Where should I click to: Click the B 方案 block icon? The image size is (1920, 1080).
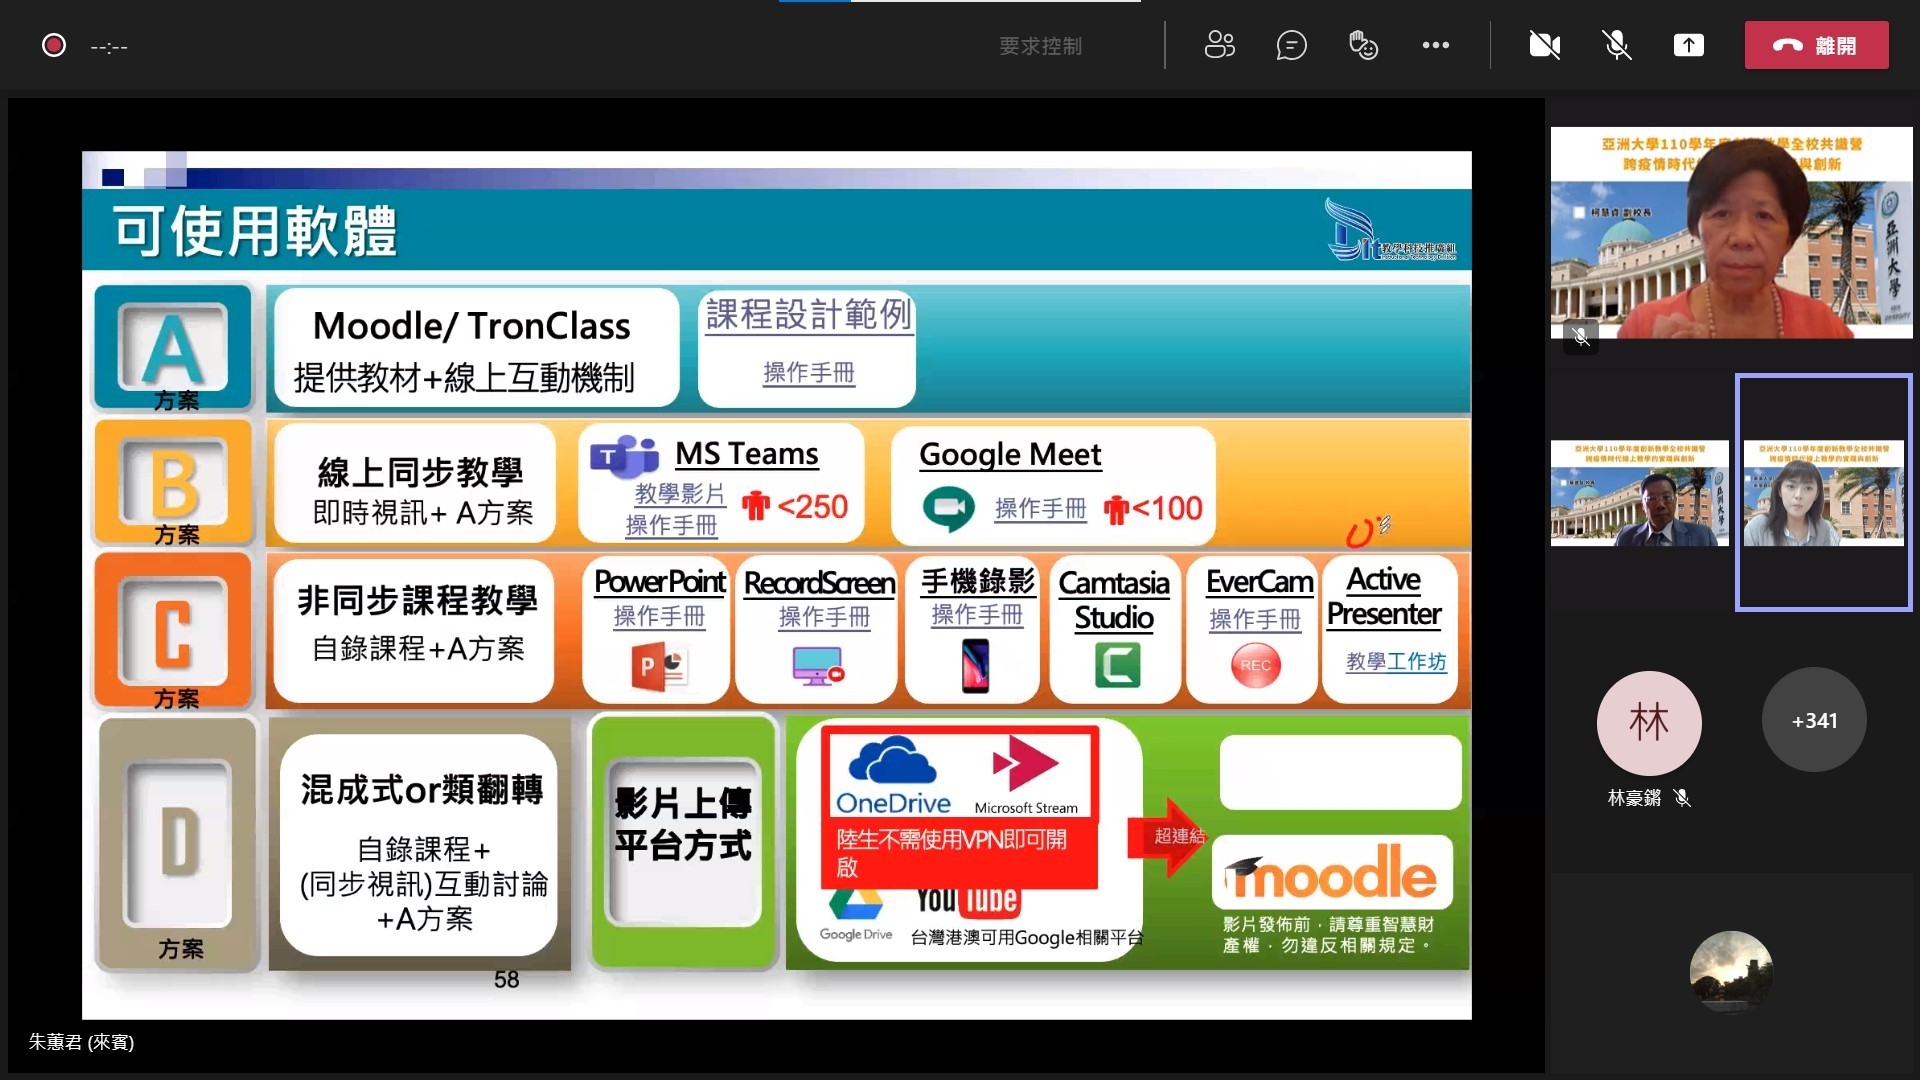click(173, 483)
